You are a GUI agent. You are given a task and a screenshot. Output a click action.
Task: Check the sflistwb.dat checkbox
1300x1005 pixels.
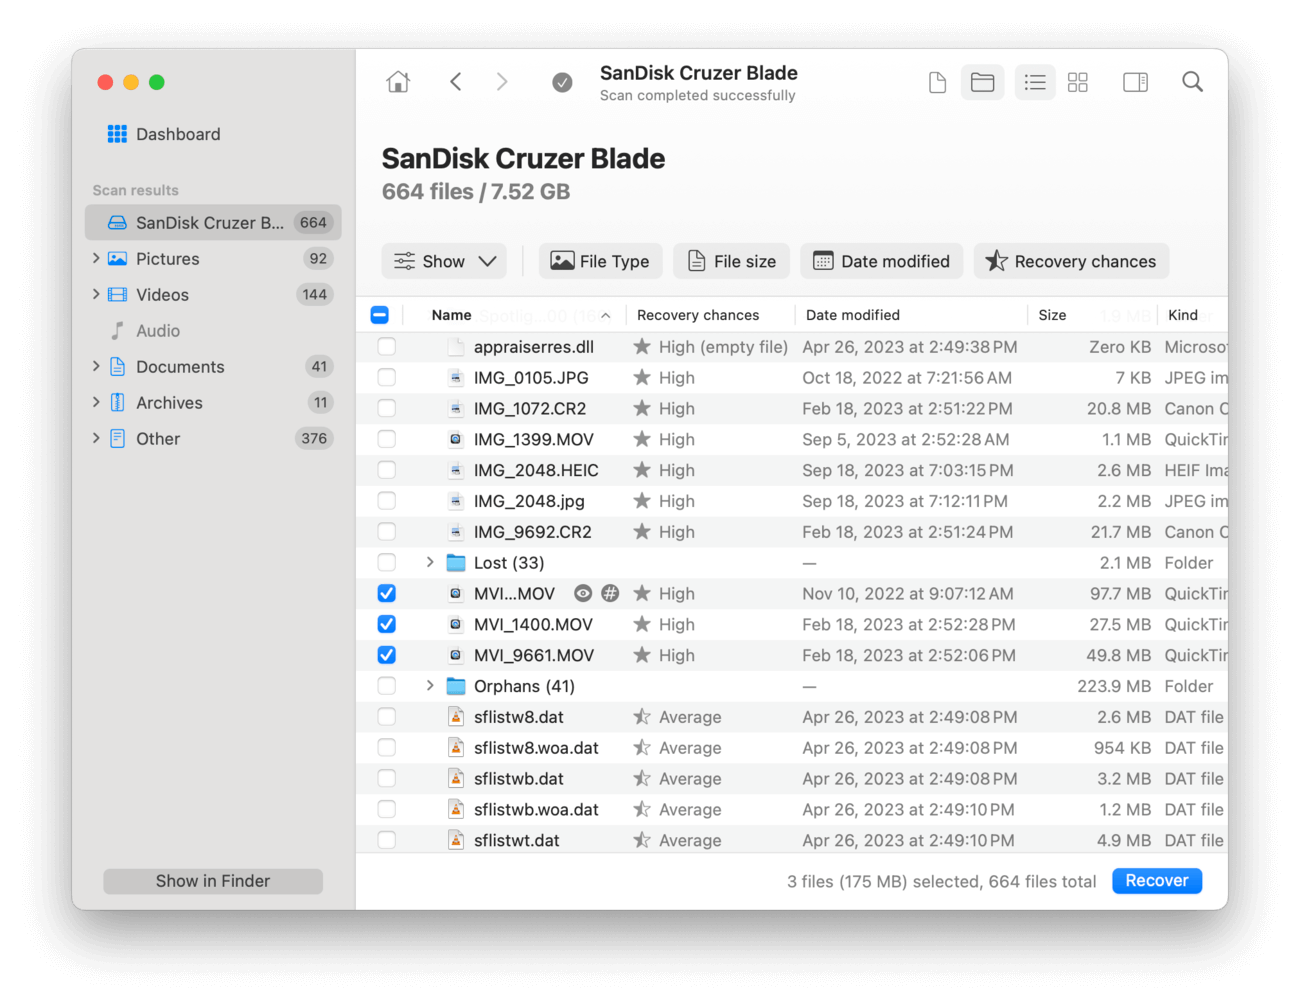[387, 778]
